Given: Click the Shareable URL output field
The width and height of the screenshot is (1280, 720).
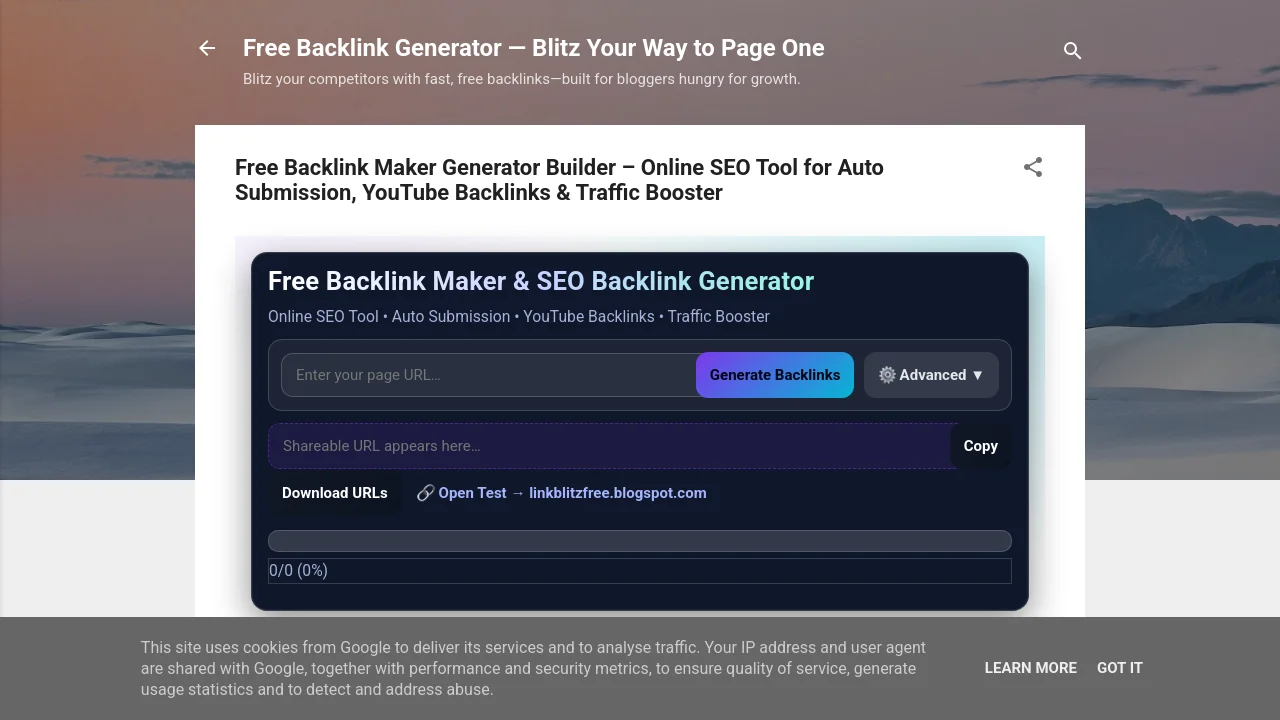Looking at the screenshot, I should pyautogui.click(x=609, y=446).
